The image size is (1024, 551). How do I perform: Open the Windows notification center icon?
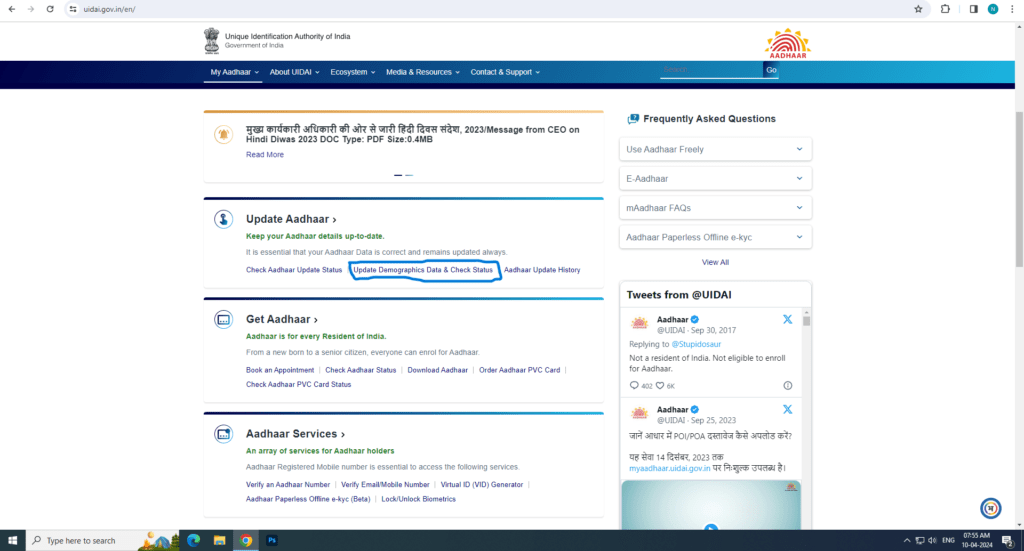1008,541
